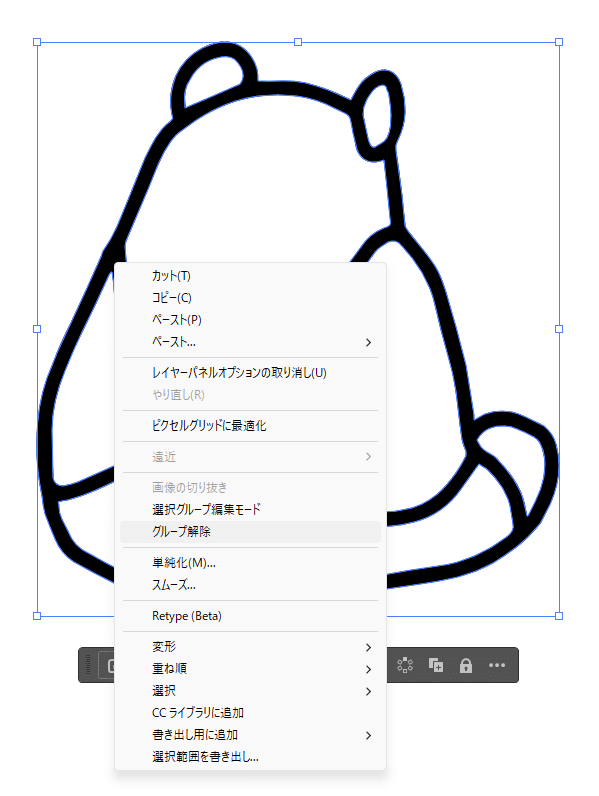
Task: Click the duplicate object icon in task bar
Action: (436, 665)
